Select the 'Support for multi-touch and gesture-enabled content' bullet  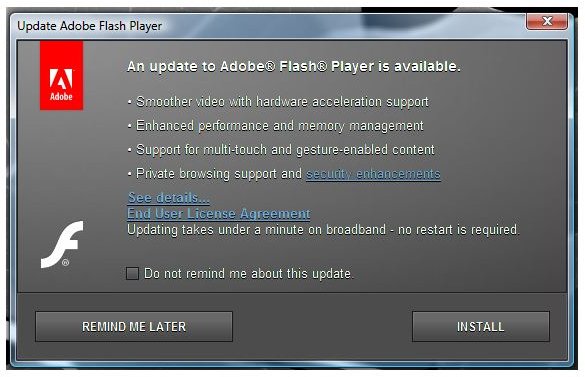click(285, 150)
